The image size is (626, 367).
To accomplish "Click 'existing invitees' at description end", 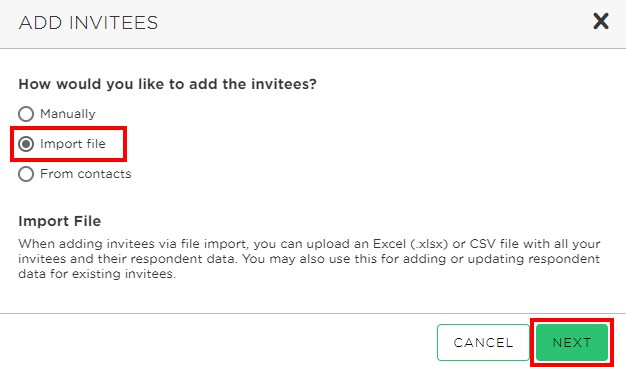I will coord(124,274).
